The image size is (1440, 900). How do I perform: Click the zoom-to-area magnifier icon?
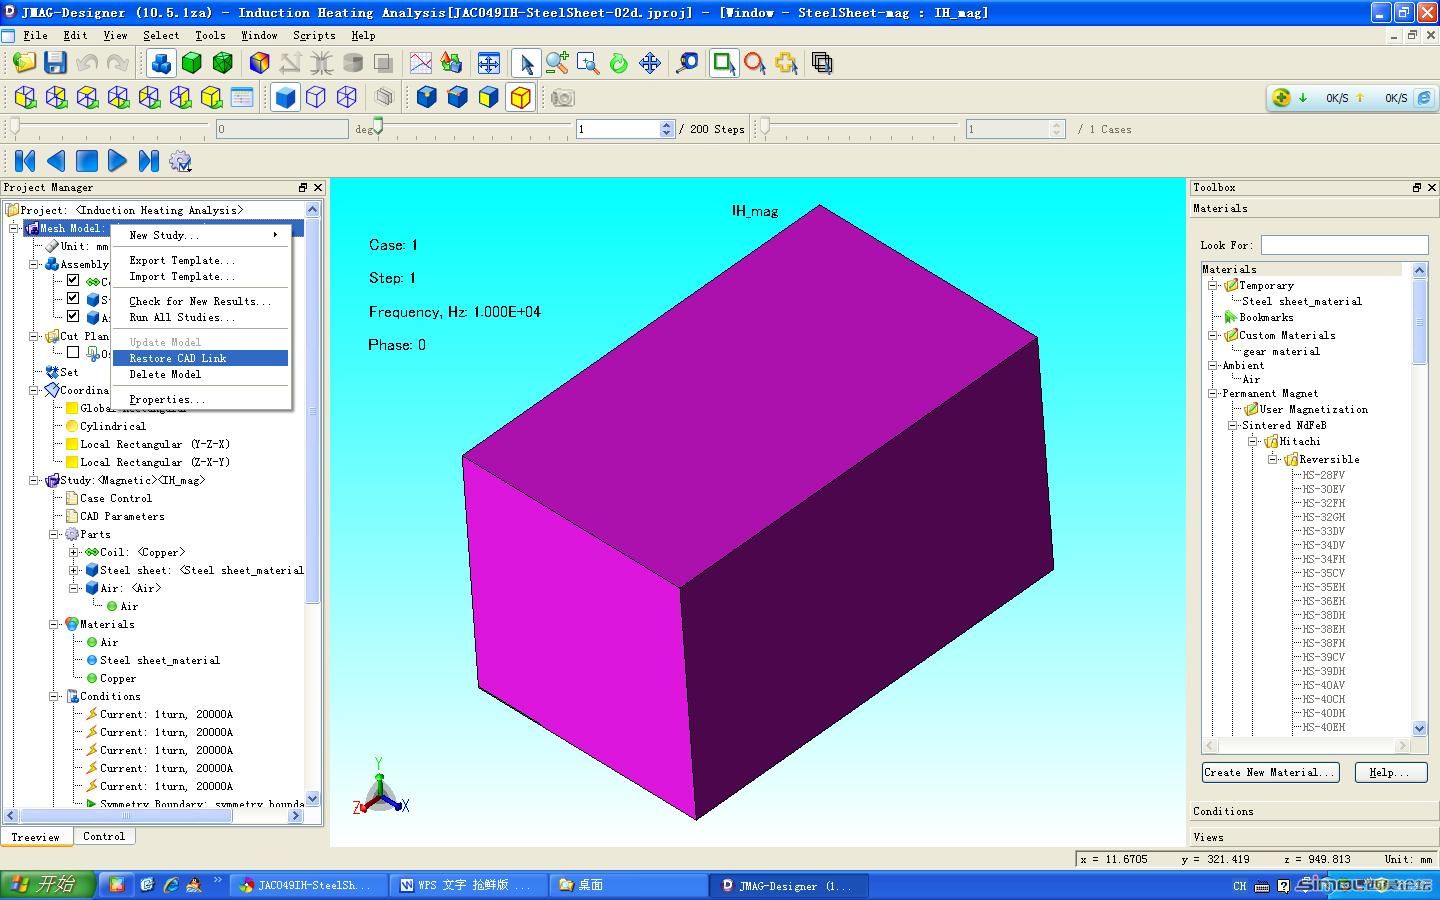pos(588,63)
